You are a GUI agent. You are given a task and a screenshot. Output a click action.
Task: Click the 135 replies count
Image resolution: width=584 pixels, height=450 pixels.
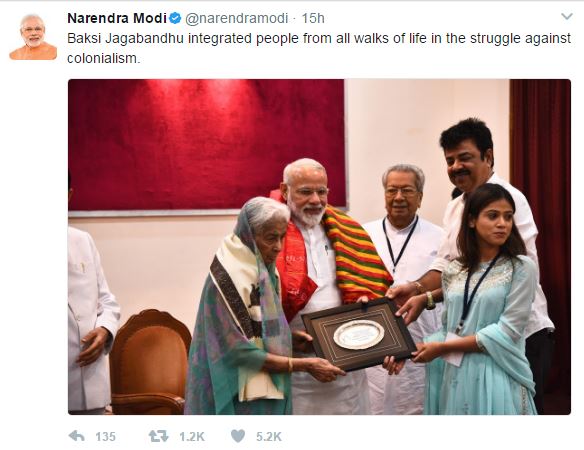(x=105, y=436)
